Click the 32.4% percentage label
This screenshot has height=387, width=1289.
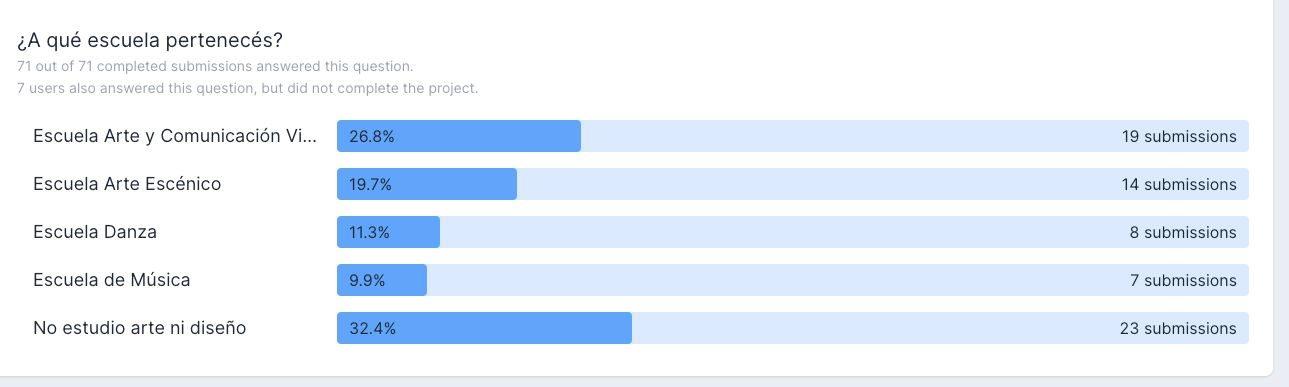[x=372, y=328]
